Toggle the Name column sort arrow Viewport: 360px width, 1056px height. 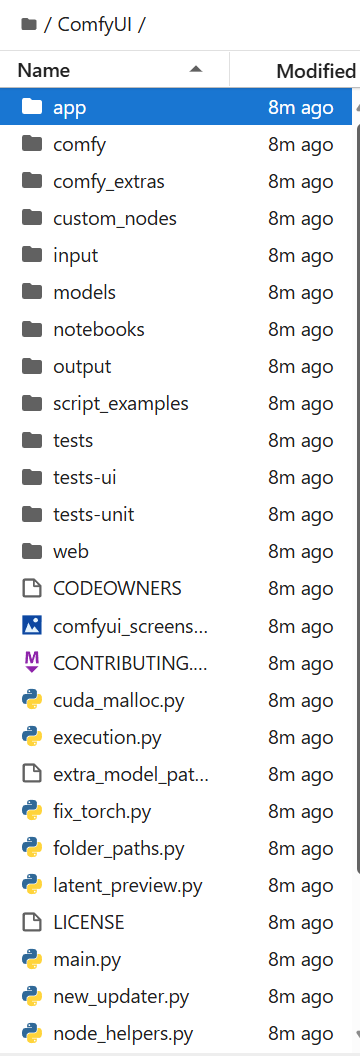(x=196, y=69)
